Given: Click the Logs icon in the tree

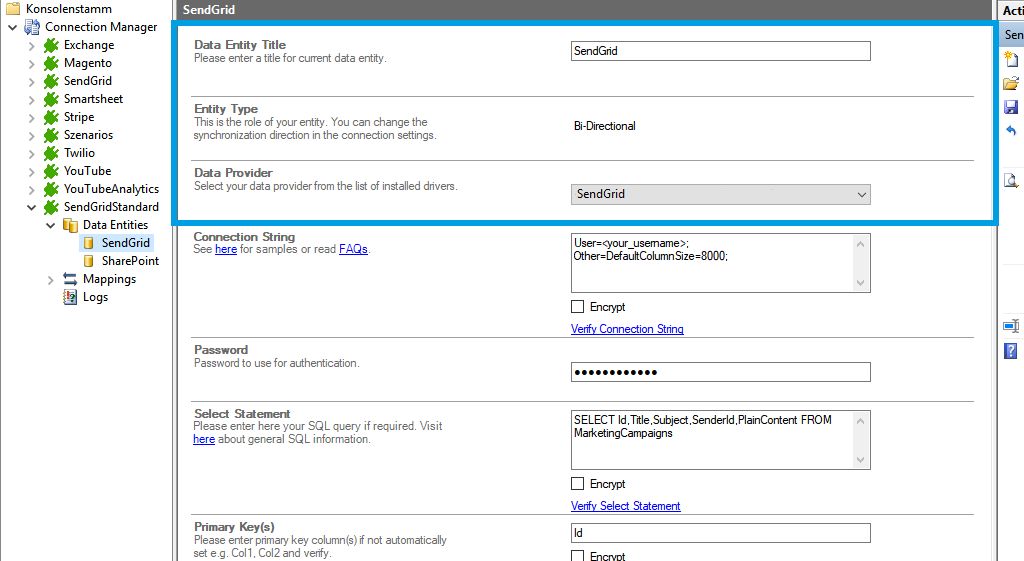Looking at the screenshot, I should (x=70, y=297).
